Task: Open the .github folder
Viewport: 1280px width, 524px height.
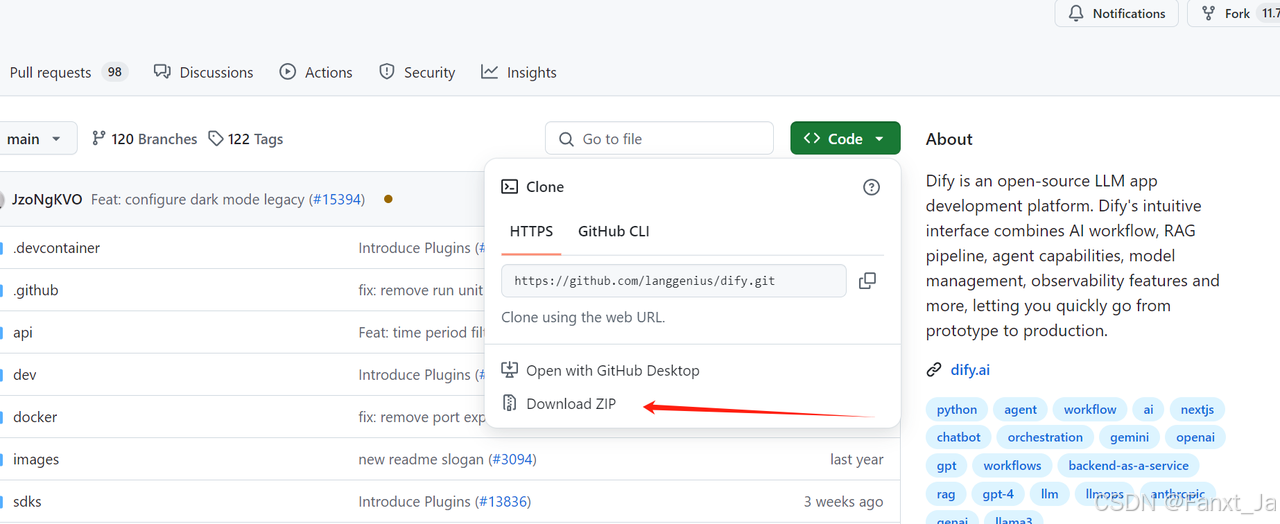Action: [36, 290]
